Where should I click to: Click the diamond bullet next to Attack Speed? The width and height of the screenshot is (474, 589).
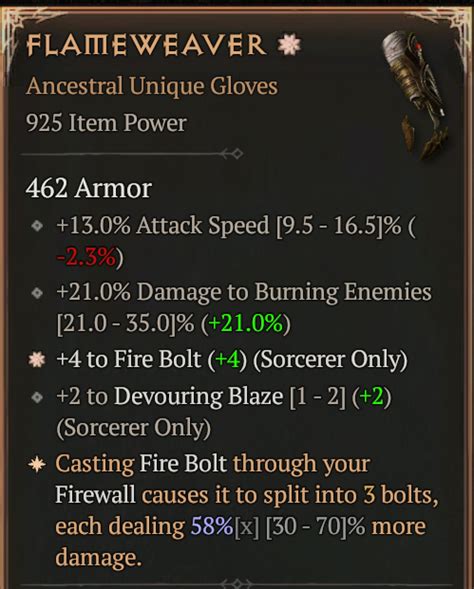click(x=37, y=226)
